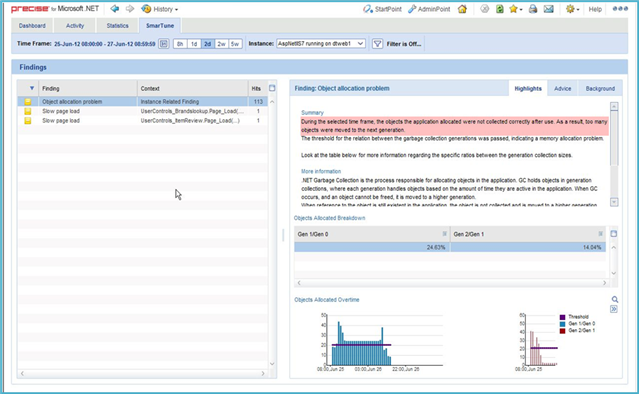Select the 14.04% value cell

(x=528, y=247)
